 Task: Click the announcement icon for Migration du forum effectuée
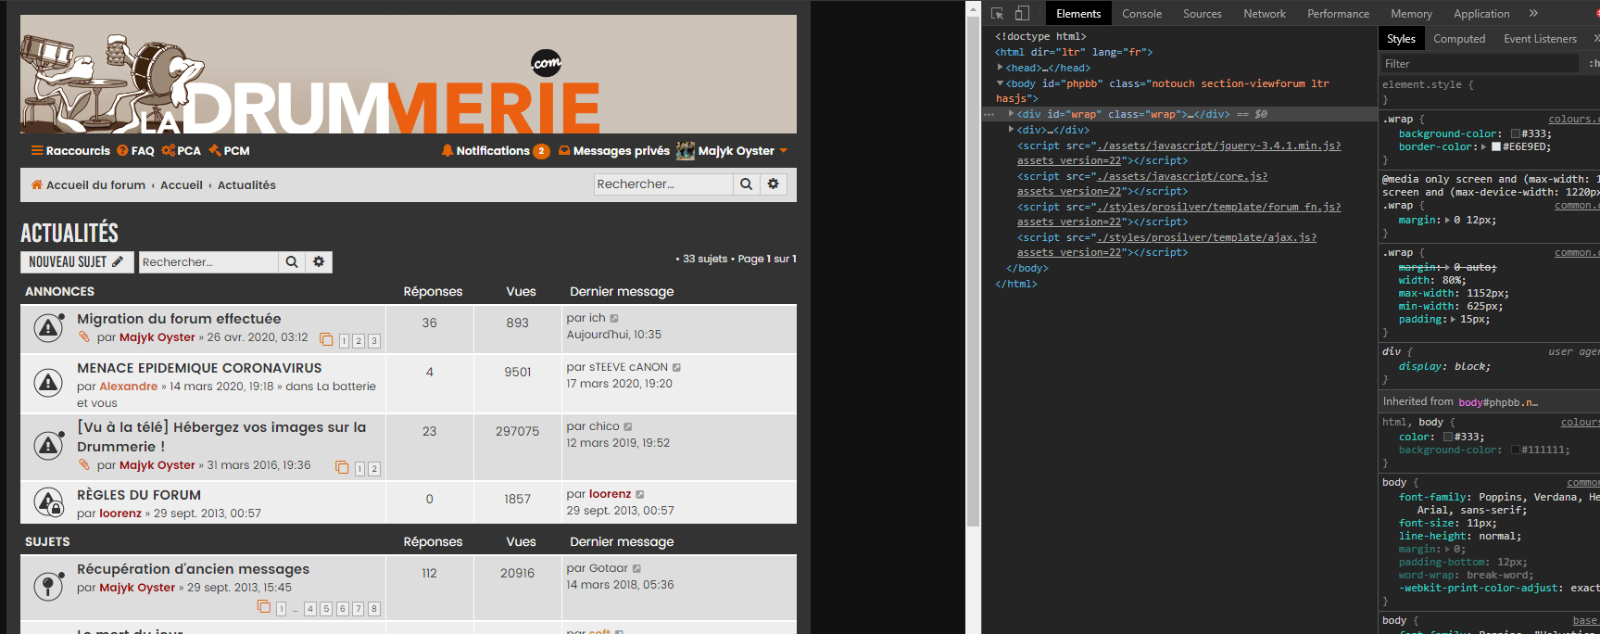[48, 327]
